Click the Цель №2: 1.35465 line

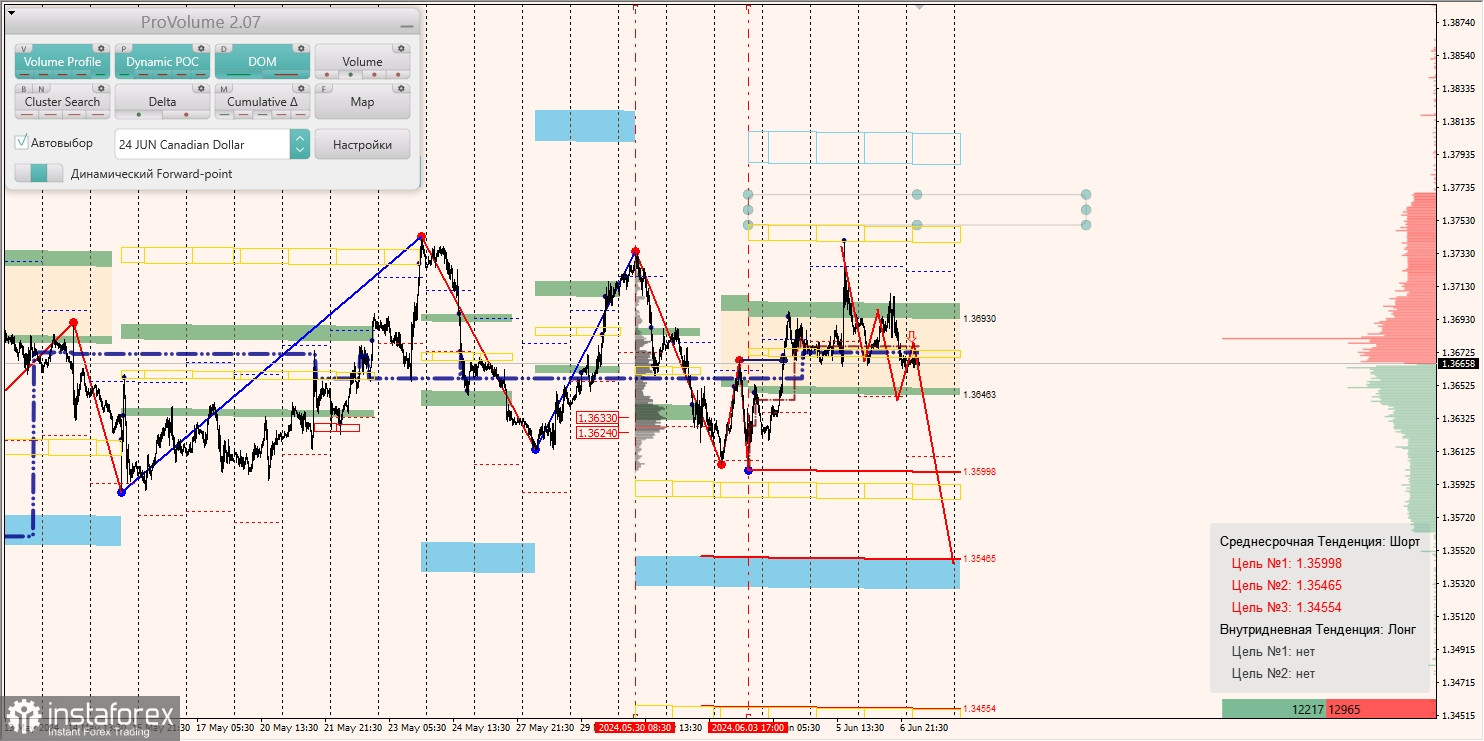pyautogui.click(x=1287, y=586)
